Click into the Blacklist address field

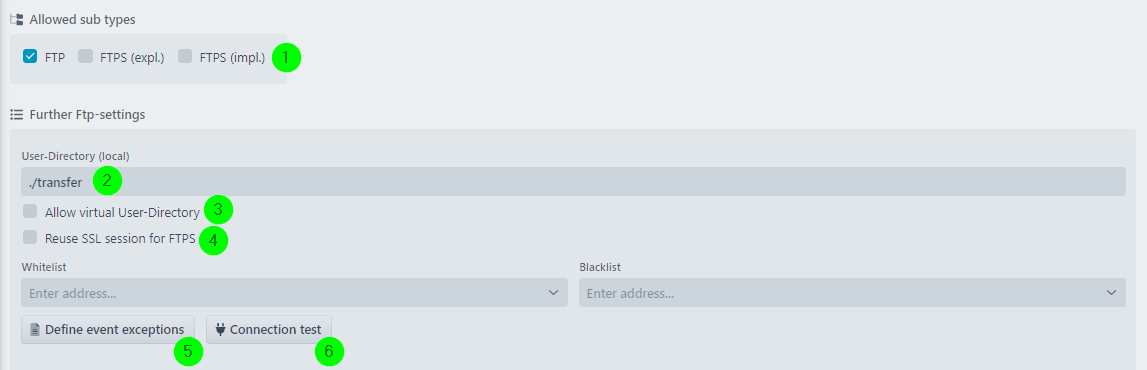point(852,292)
